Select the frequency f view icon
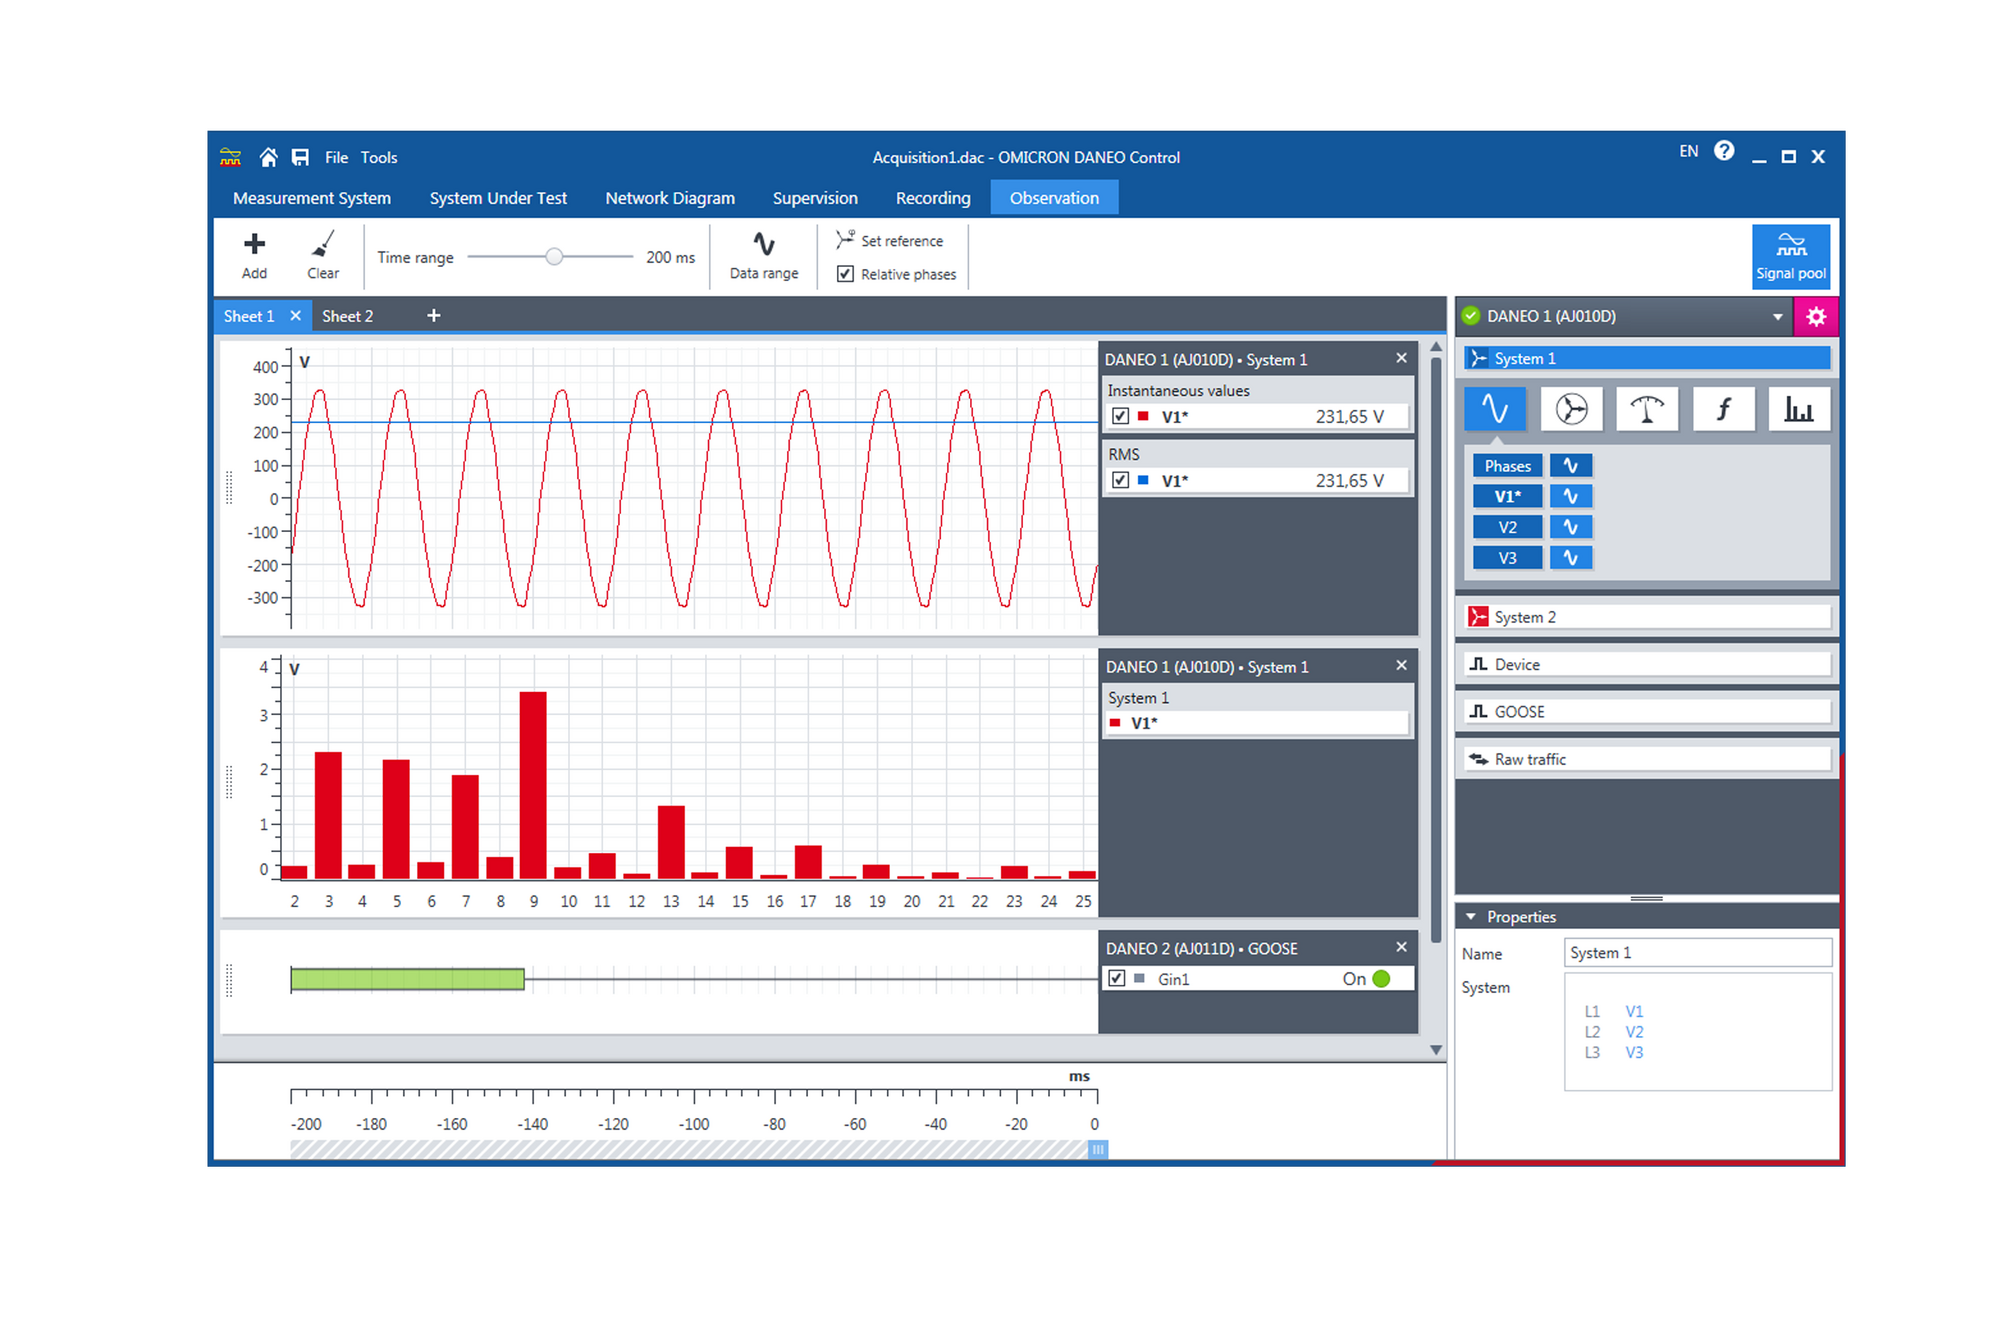The width and height of the screenshot is (2000, 1338). 1723,409
